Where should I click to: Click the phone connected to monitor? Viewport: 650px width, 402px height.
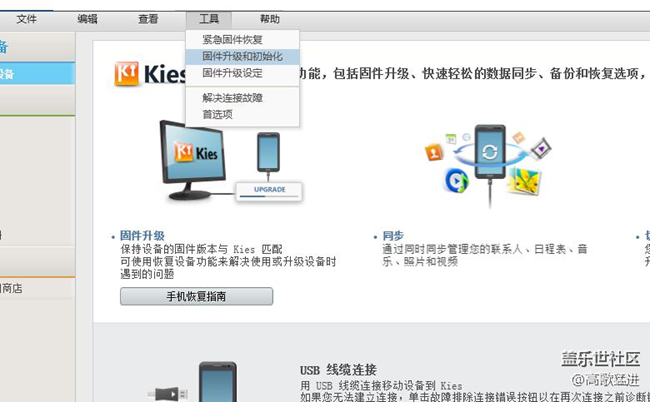point(268,153)
